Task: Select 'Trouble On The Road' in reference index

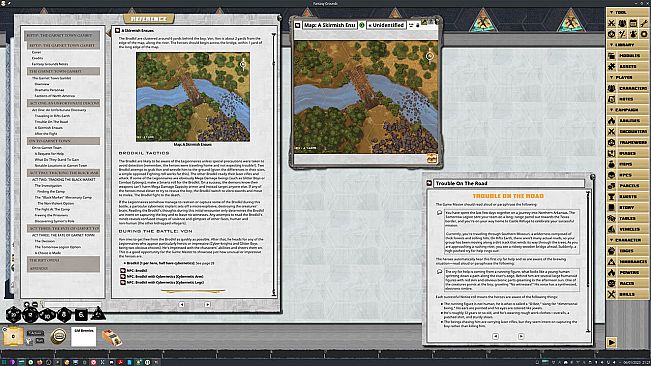Action: [x=51, y=122]
